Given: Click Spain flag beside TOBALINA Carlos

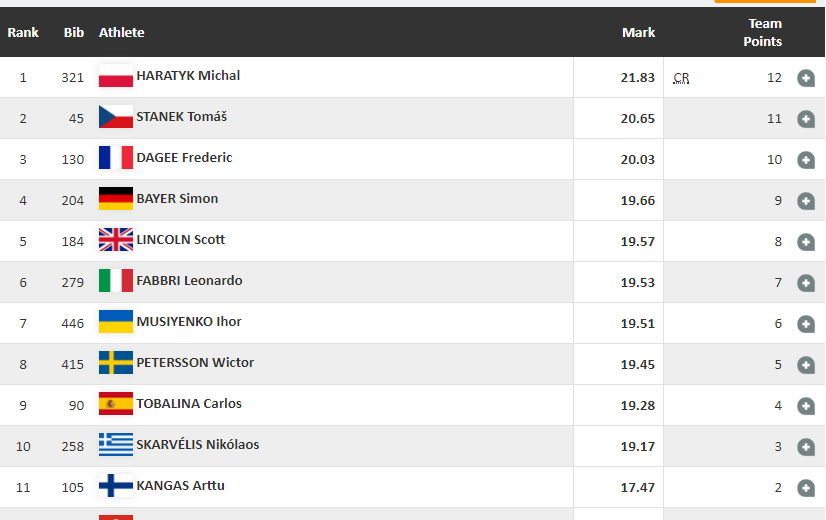Looking at the screenshot, I should tap(116, 405).
